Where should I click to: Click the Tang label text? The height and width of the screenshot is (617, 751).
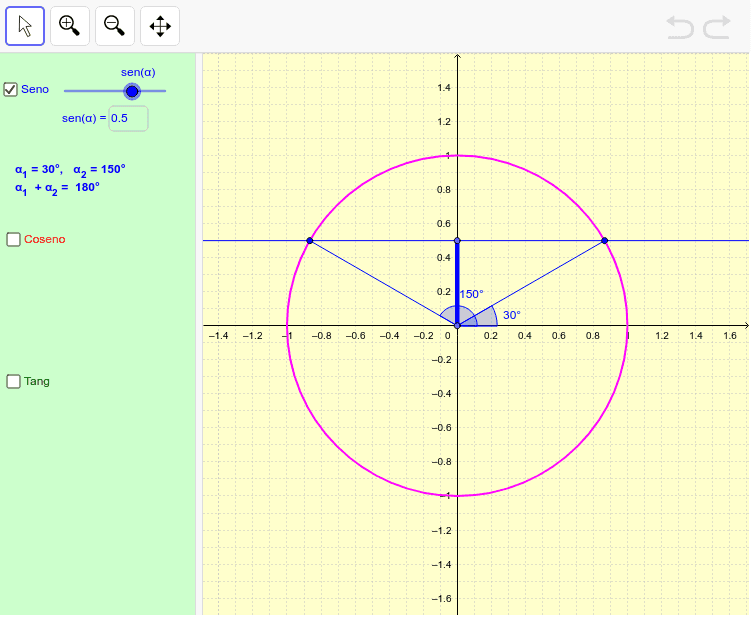37,382
